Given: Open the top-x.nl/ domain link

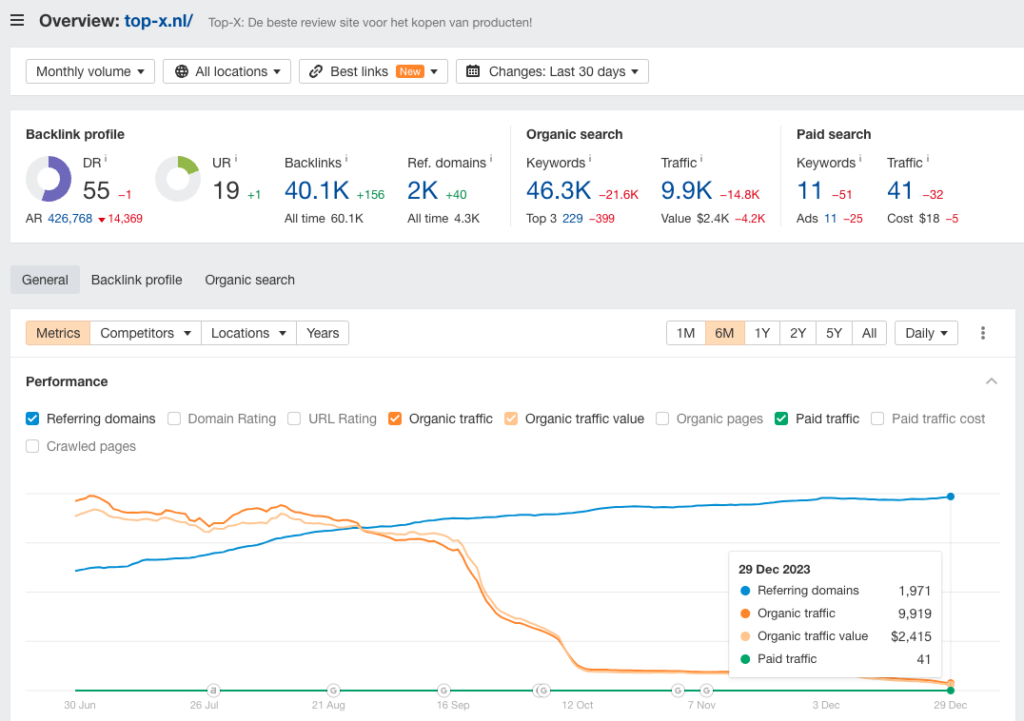Looking at the screenshot, I should (x=159, y=21).
